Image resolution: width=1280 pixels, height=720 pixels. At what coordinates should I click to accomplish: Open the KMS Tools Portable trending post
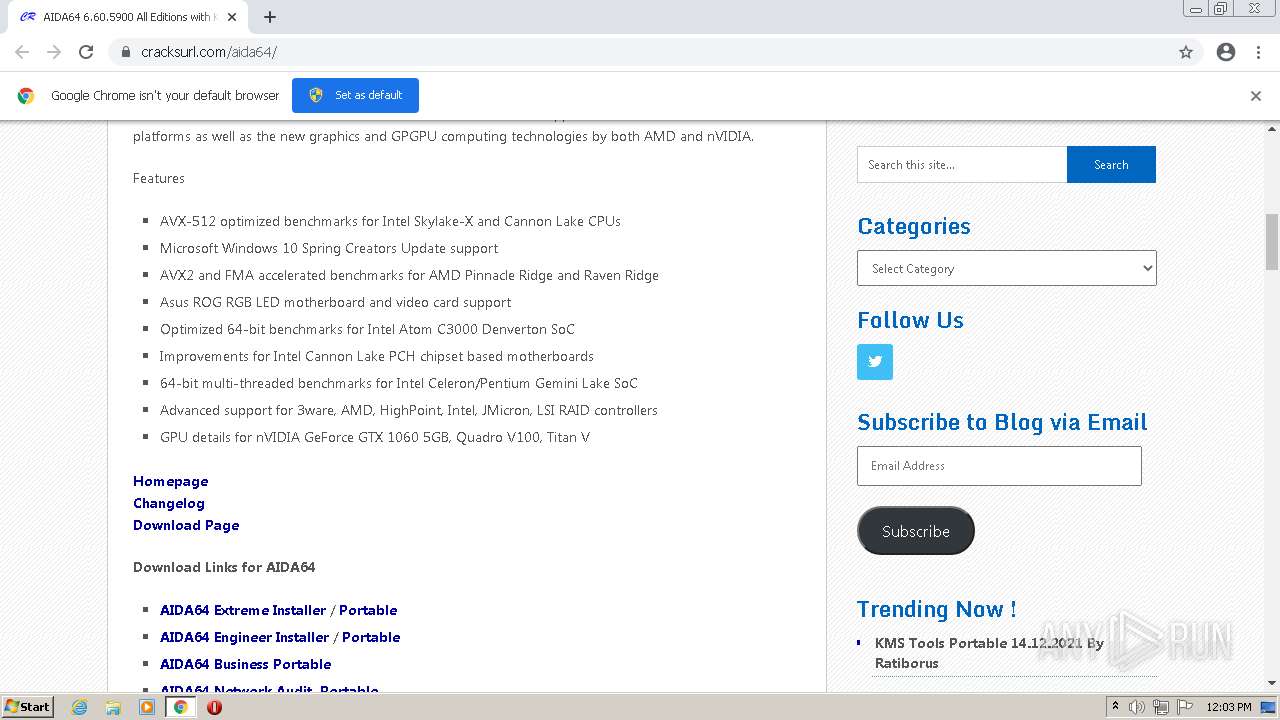tap(989, 653)
